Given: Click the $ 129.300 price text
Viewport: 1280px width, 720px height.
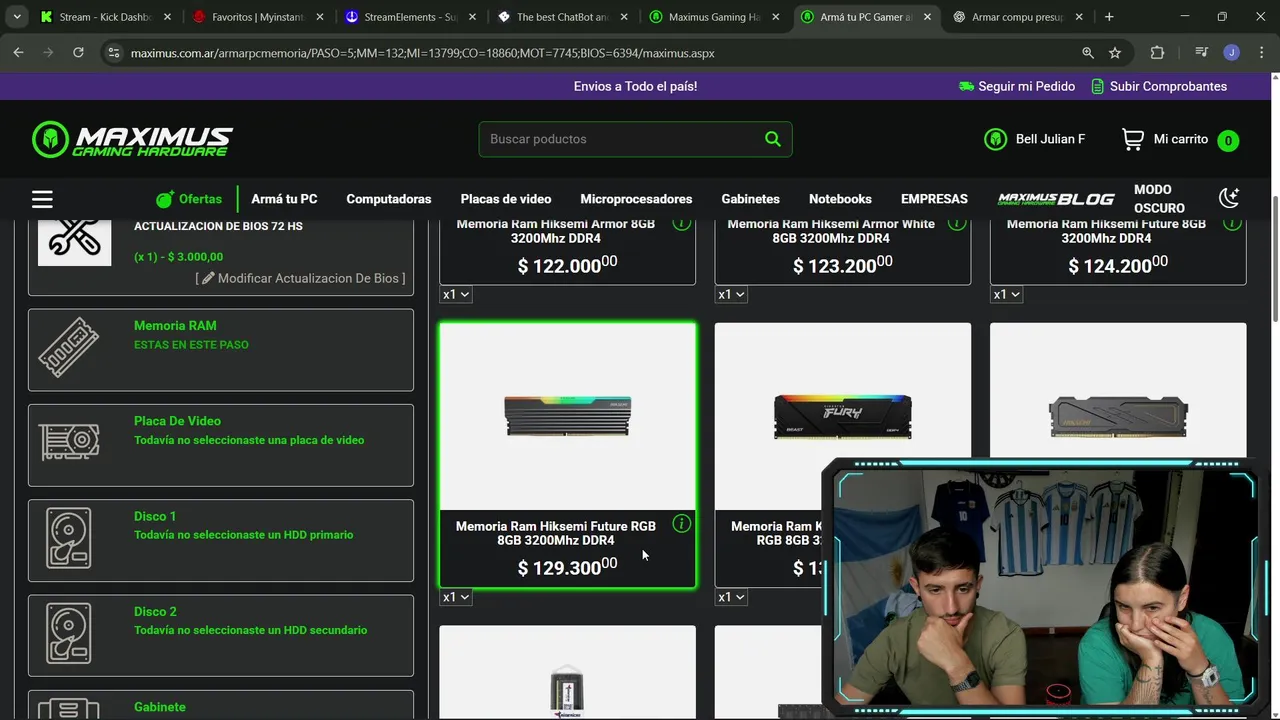Looking at the screenshot, I should 567,567.
